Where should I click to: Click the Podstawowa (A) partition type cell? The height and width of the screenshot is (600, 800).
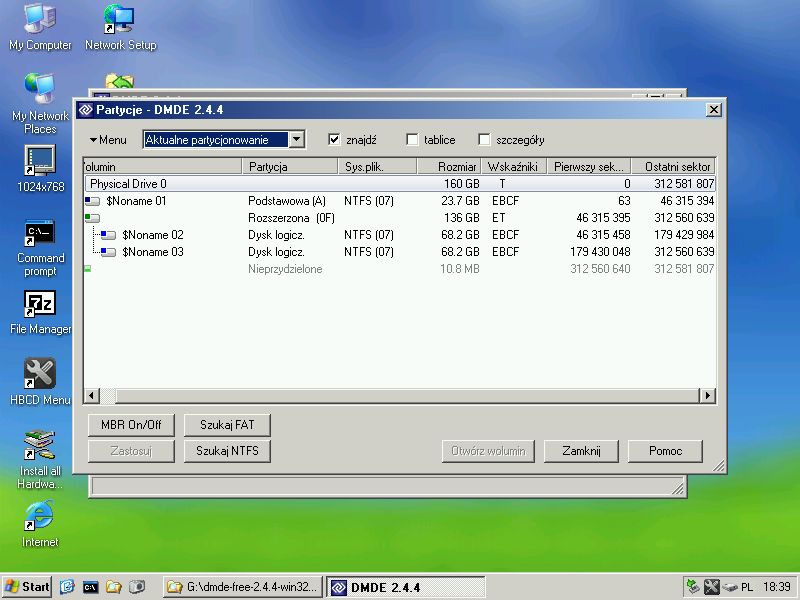coord(287,201)
